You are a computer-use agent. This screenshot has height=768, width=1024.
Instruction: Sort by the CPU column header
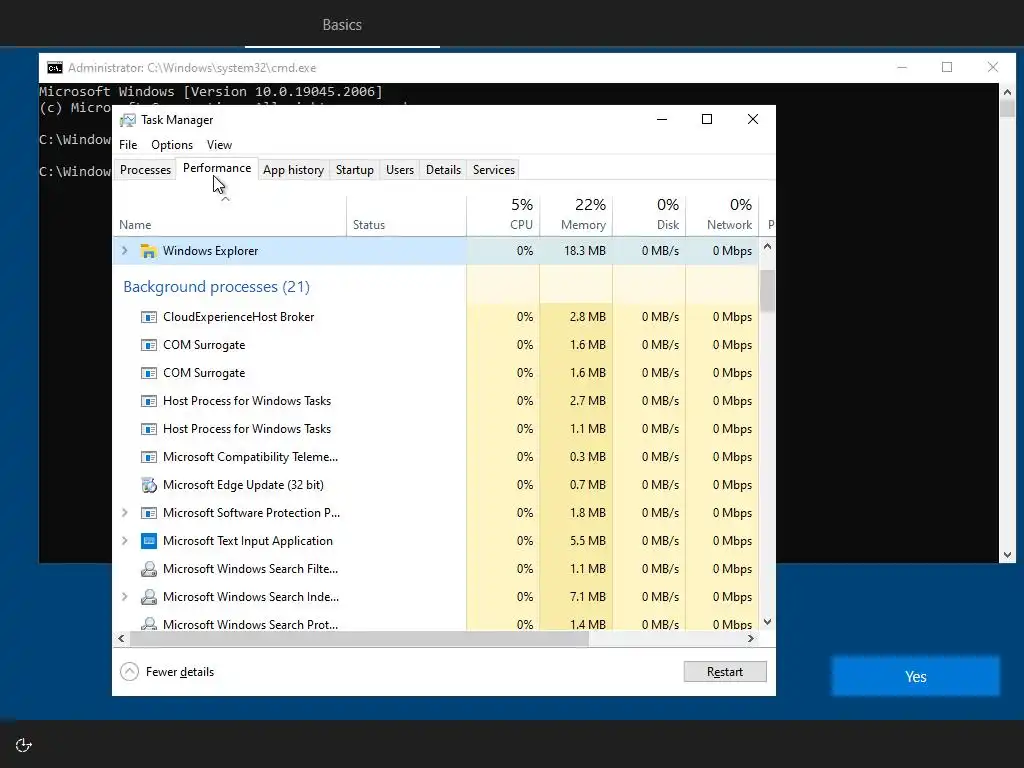(503, 216)
